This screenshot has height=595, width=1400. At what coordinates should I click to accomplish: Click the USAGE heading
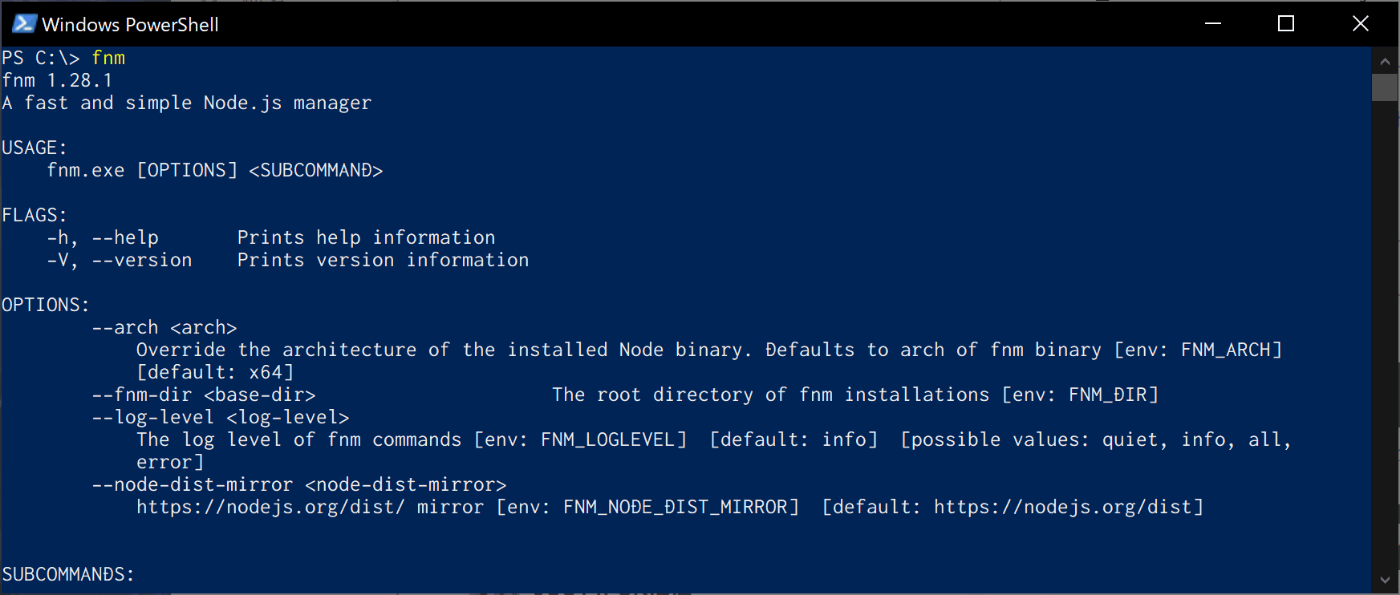click(35, 147)
